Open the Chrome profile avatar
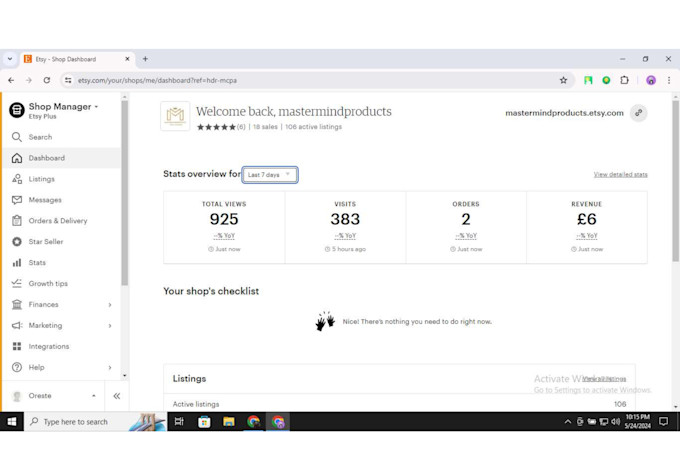Screen dimensions: 680x459 tap(651, 80)
